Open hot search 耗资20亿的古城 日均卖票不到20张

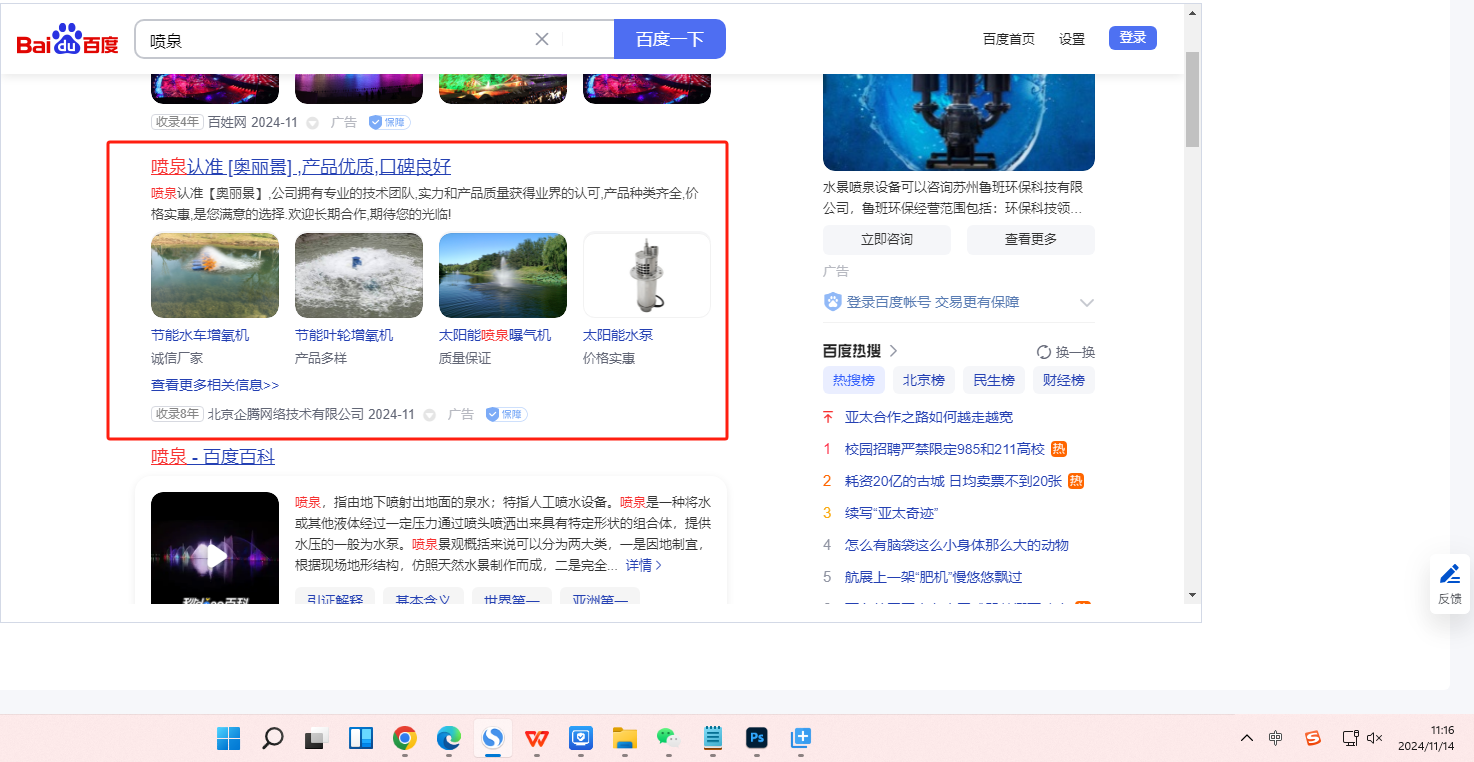point(953,481)
